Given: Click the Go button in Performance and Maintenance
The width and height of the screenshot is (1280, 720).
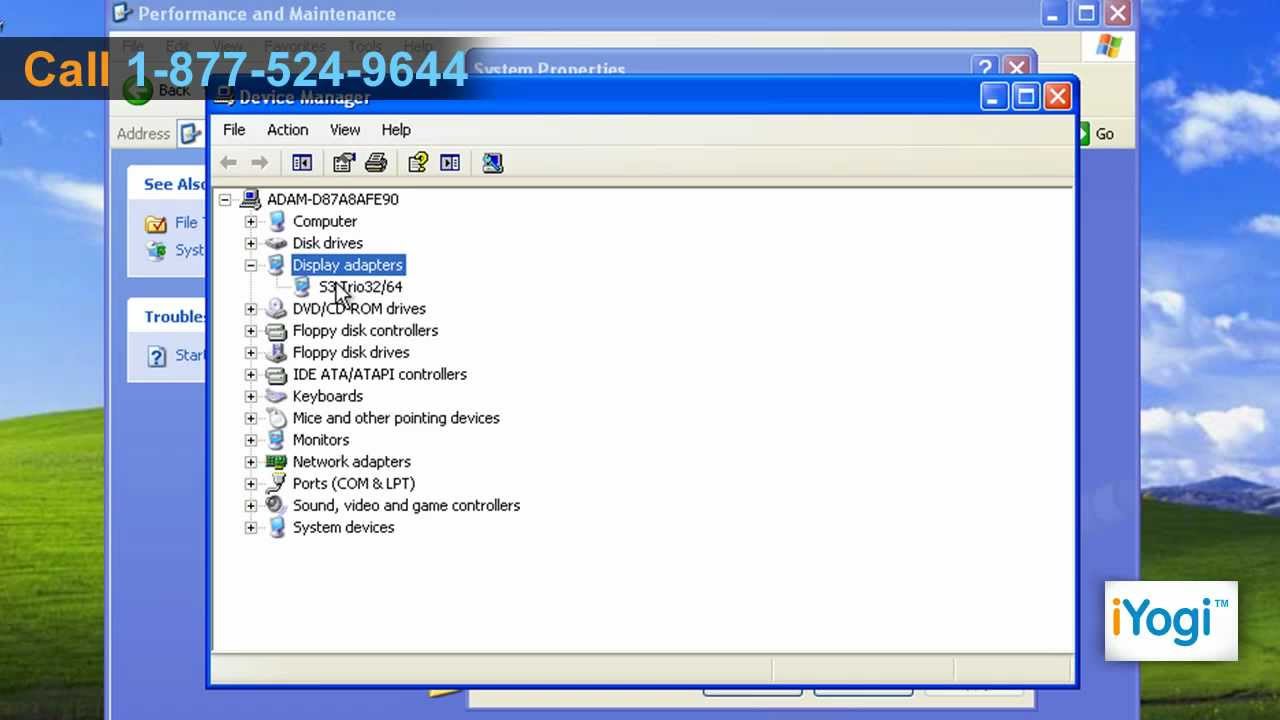Looking at the screenshot, I should point(1098,133).
